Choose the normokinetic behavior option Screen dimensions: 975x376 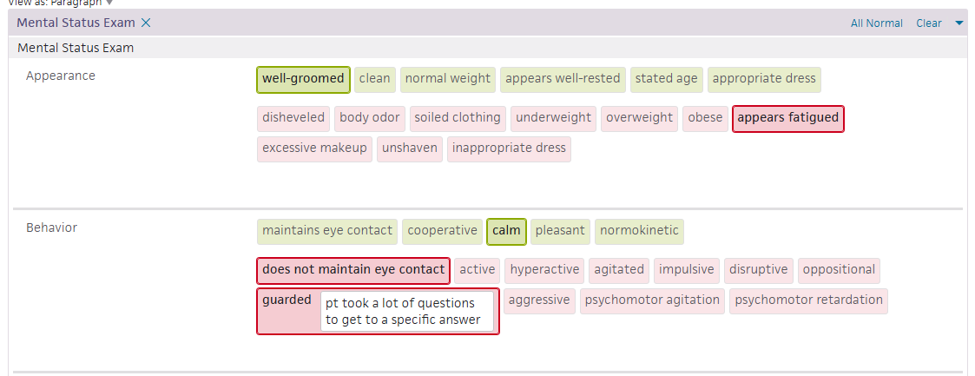(x=639, y=231)
